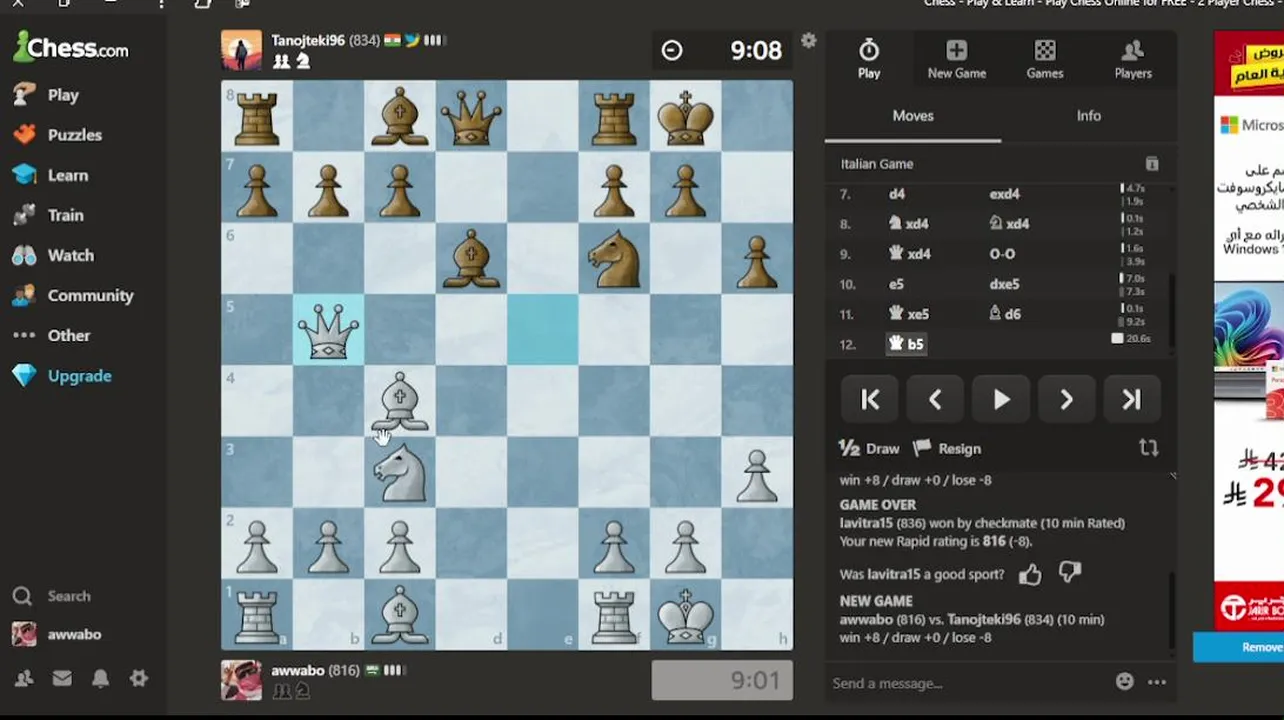Open the friends icon in sidebar footer

pos(24,678)
